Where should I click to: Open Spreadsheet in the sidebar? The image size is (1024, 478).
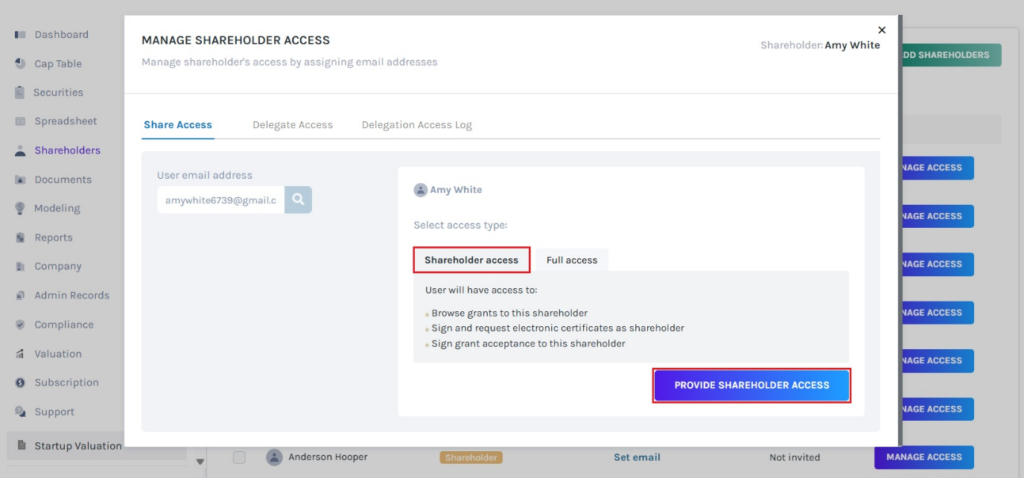point(65,121)
